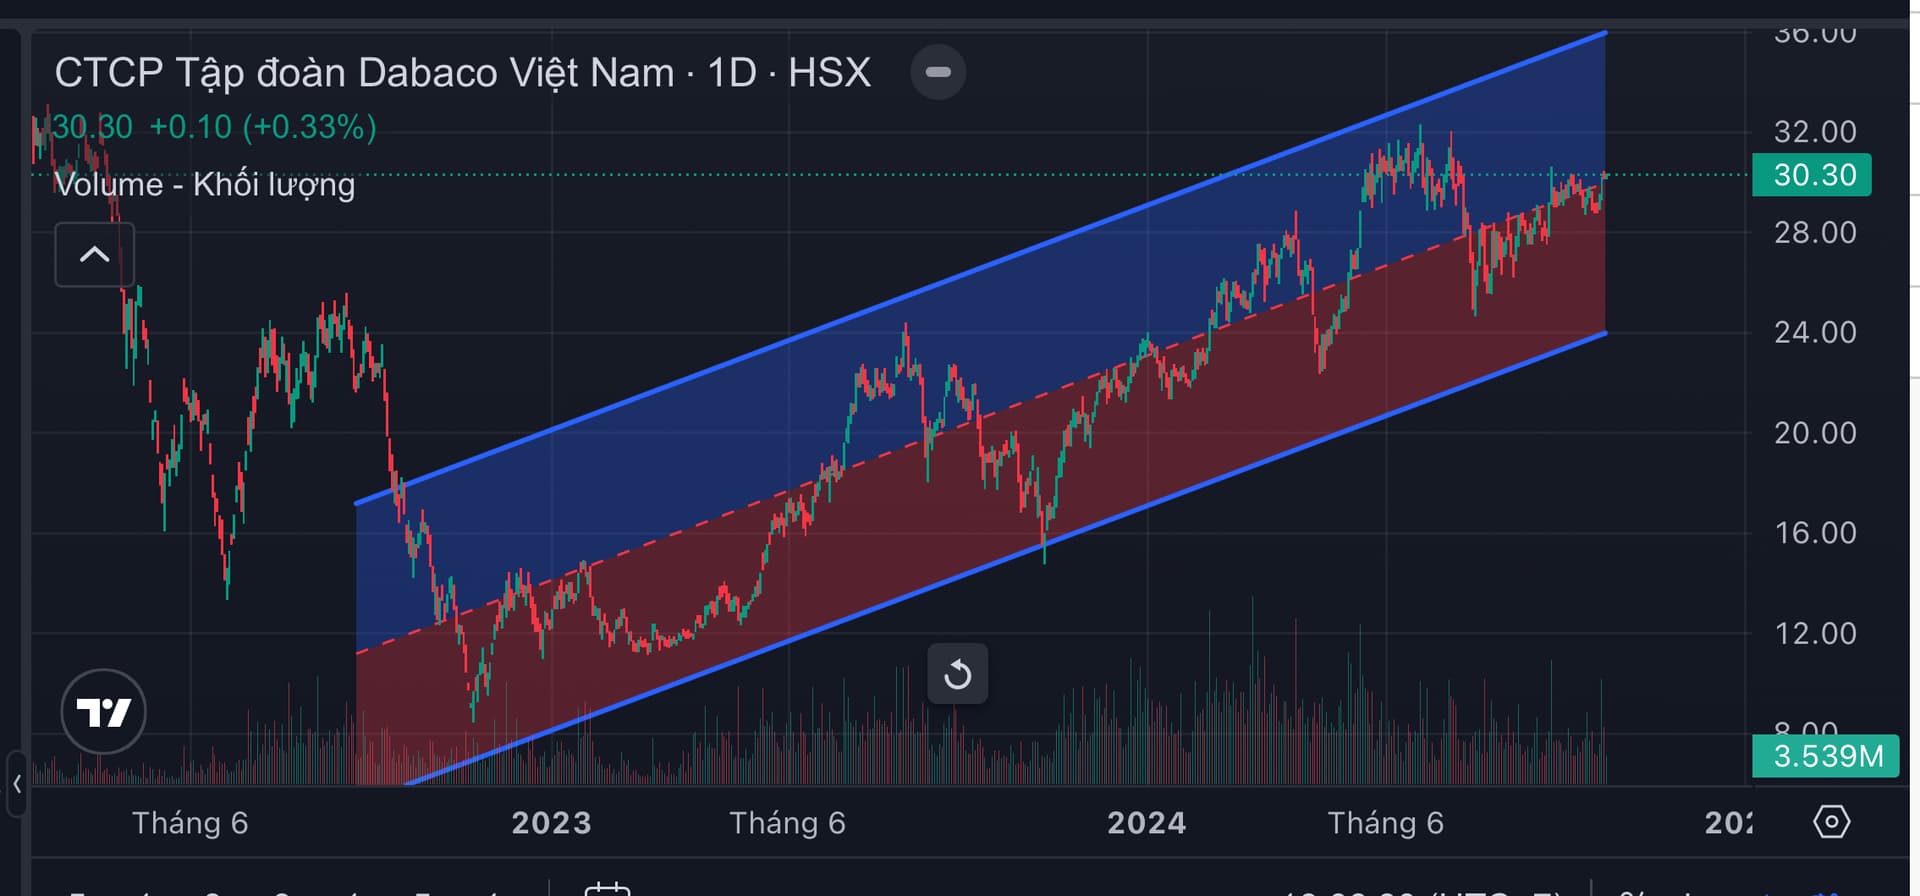
Task: Reset the chart view
Action: [x=957, y=674]
